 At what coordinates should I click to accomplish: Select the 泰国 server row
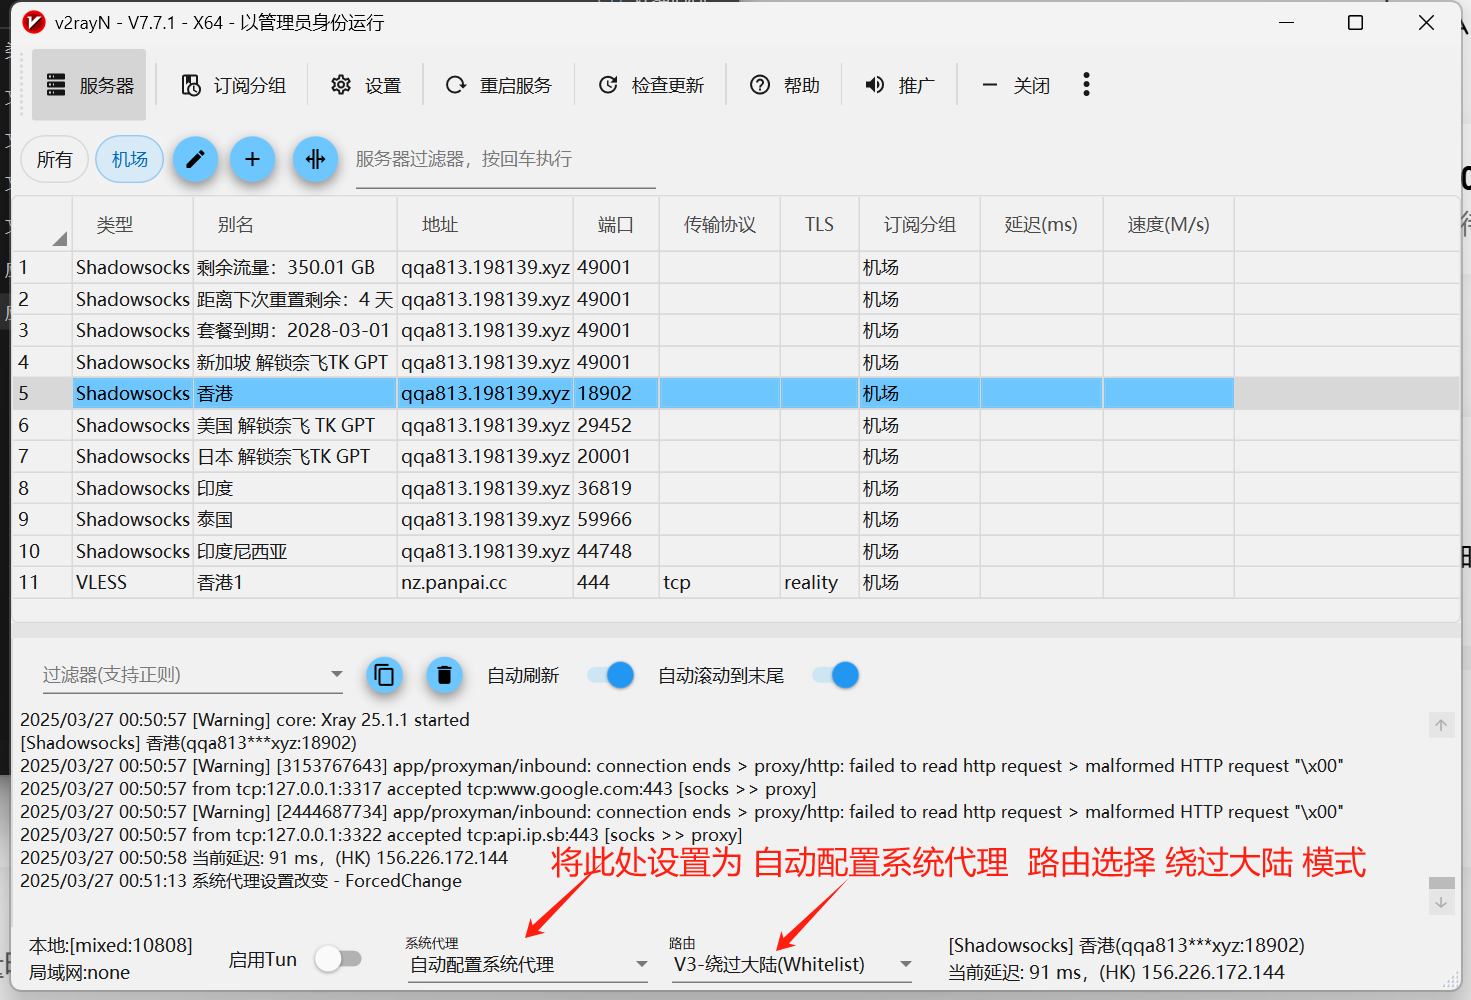(623, 519)
